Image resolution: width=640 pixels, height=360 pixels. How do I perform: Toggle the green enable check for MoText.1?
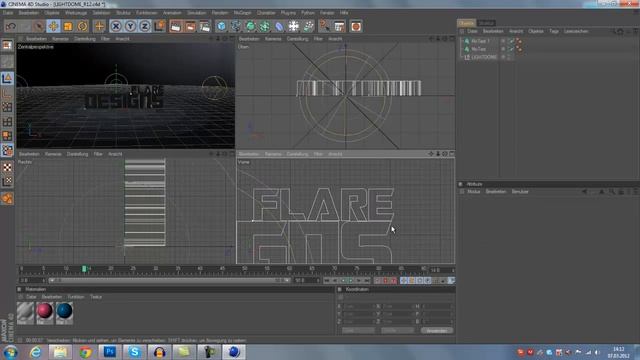click(x=511, y=41)
